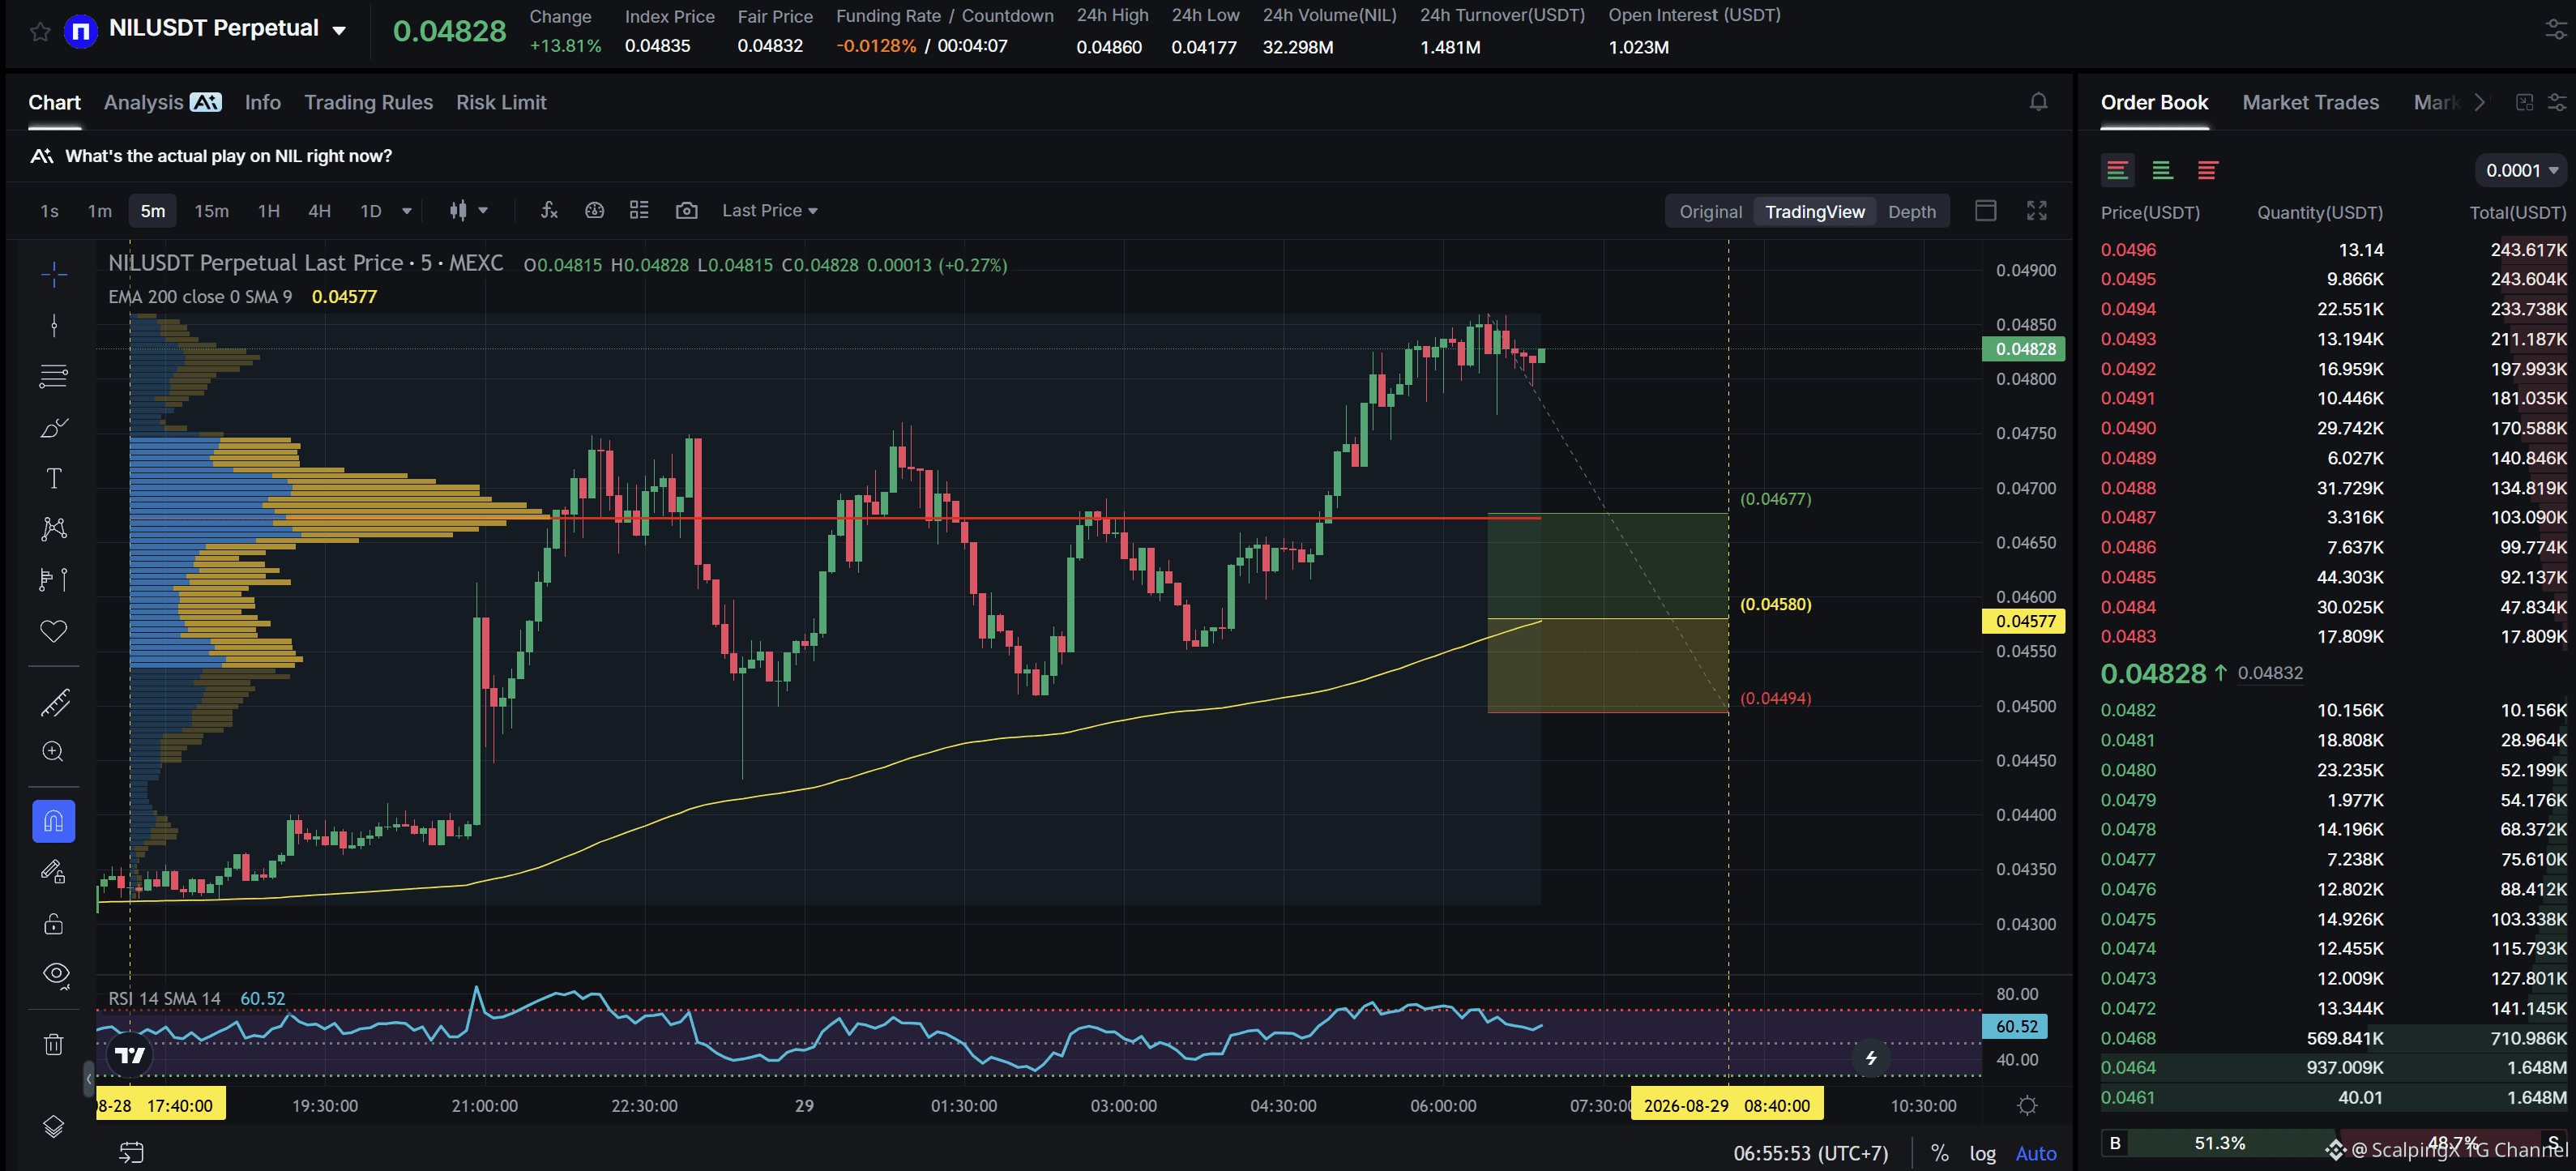The width and height of the screenshot is (2576, 1171).
Task: Enter fullscreen chart mode
Action: (x=2037, y=210)
